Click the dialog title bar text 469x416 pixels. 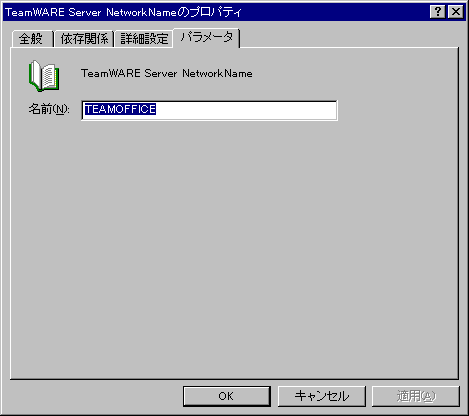(123, 12)
